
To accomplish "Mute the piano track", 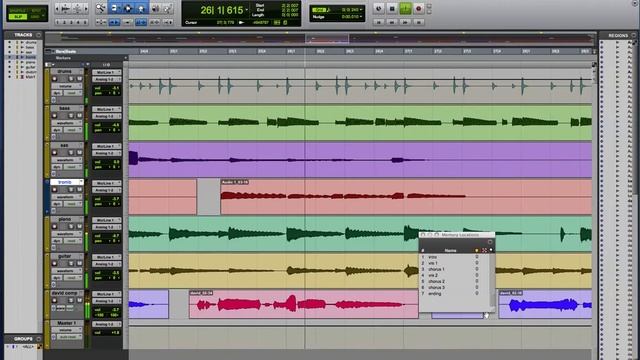I will point(79,227).
